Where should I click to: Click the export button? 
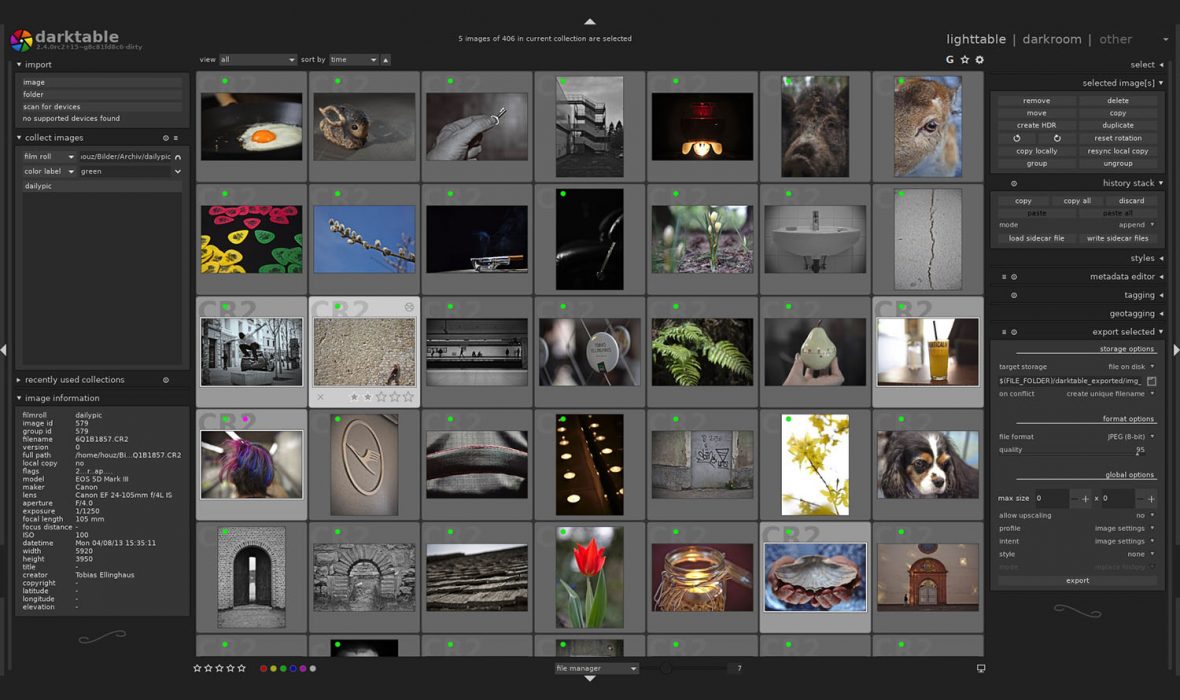[1077, 580]
